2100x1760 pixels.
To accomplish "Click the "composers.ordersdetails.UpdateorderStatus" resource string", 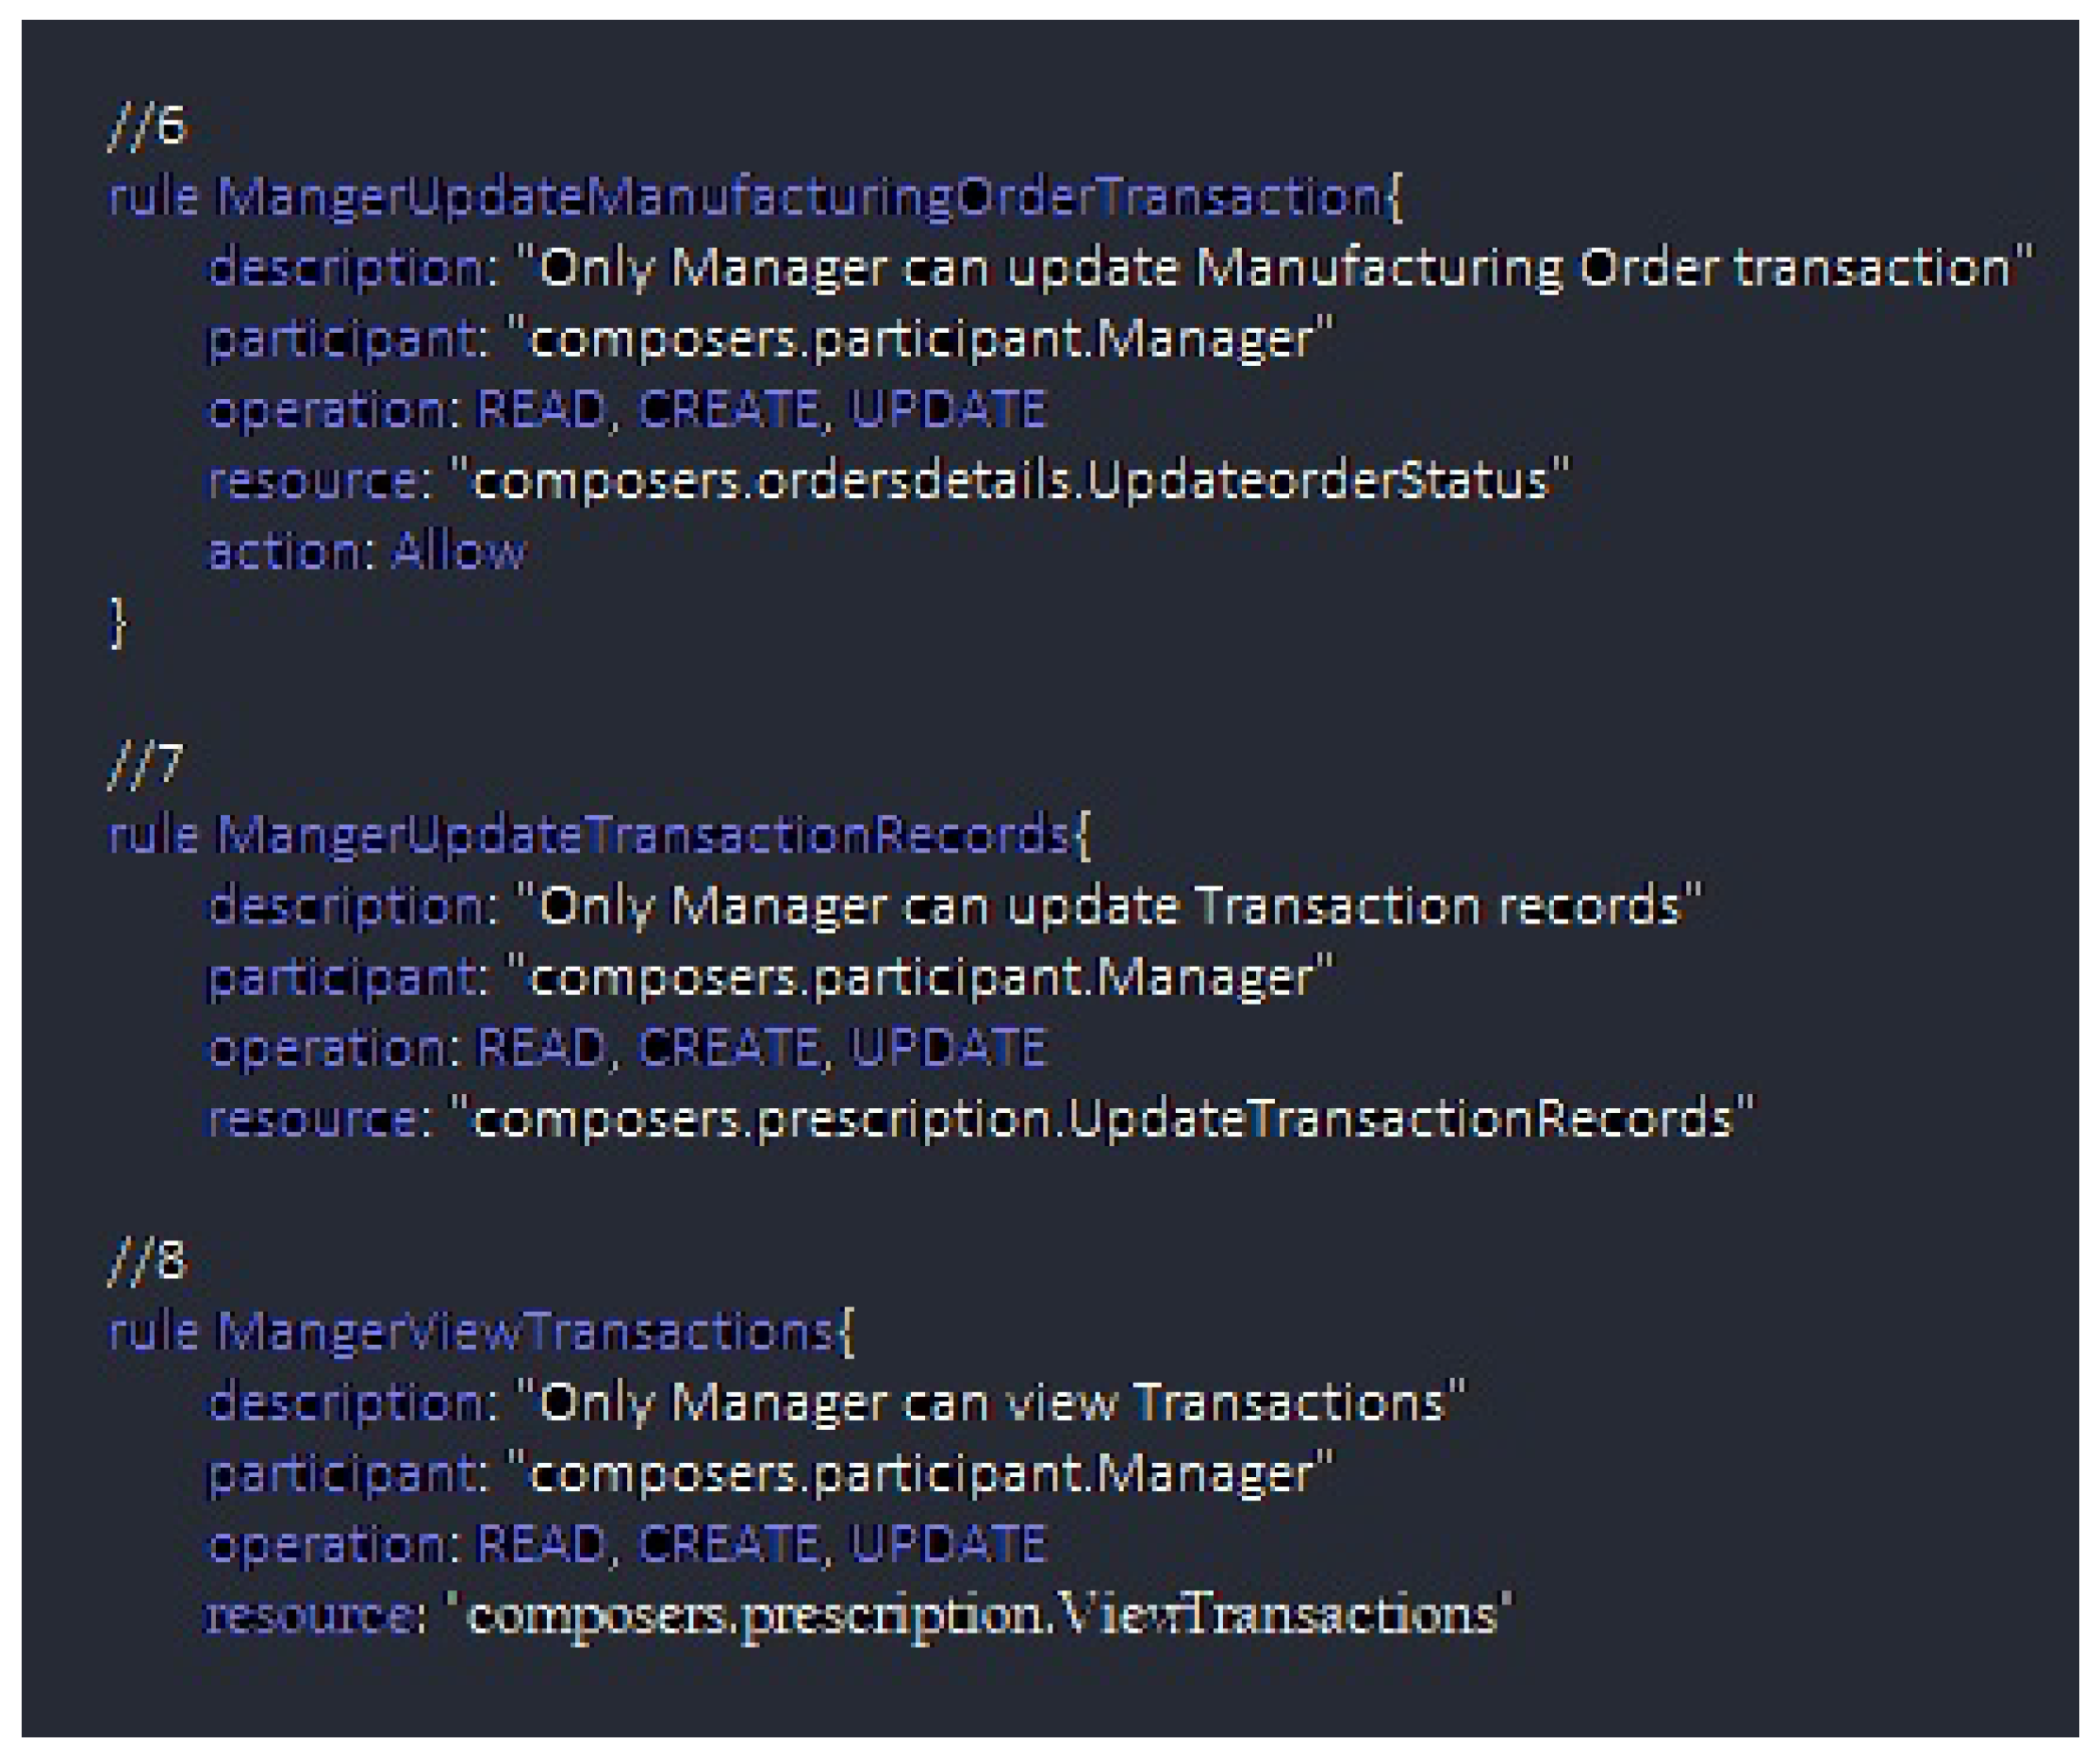I will (x=1009, y=481).
